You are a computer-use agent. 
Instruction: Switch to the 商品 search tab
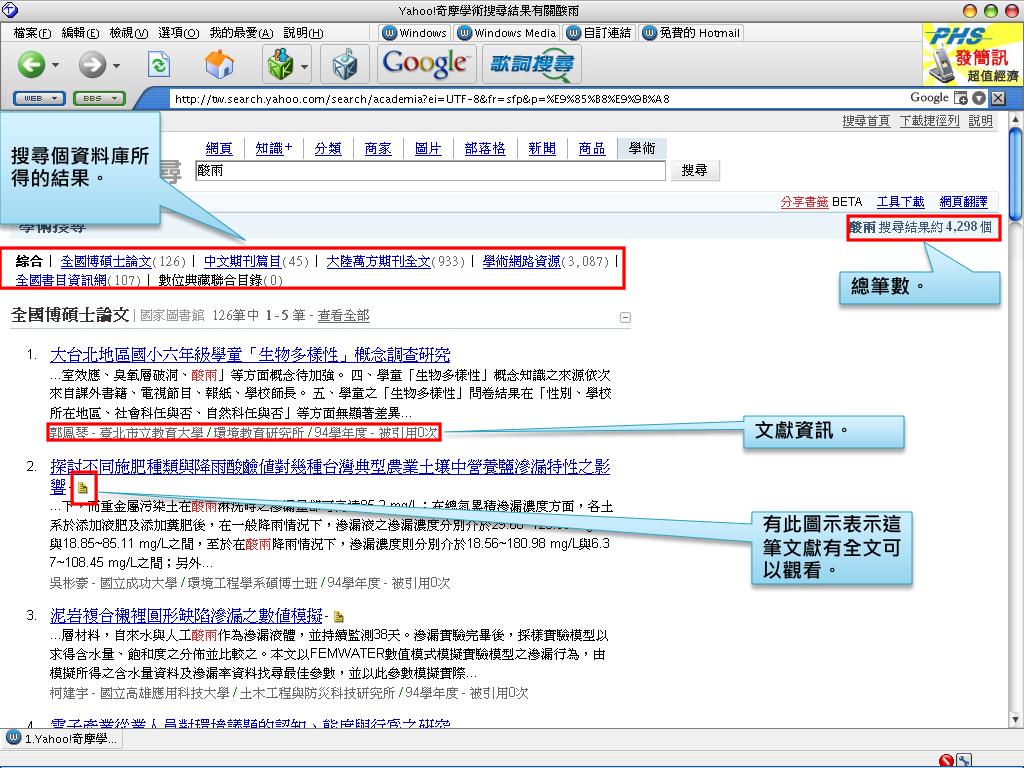(592, 148)
